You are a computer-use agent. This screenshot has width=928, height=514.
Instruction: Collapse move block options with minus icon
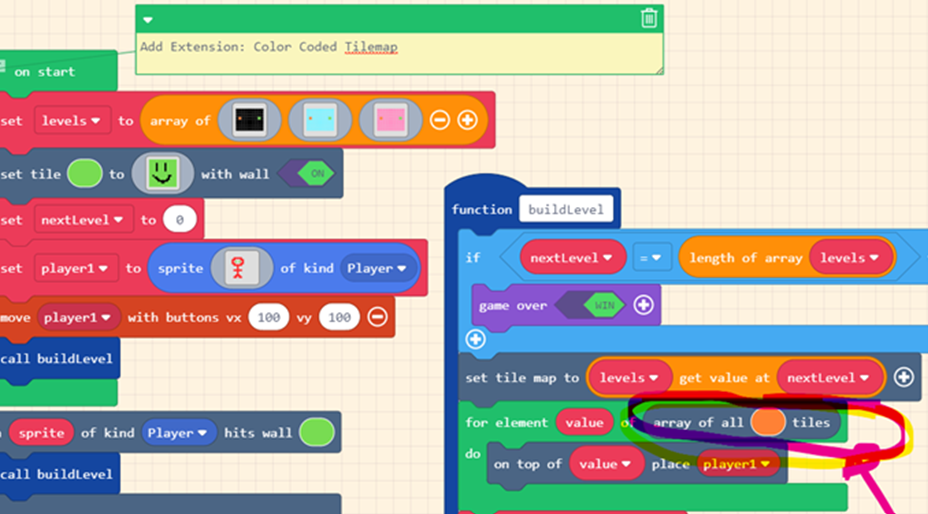(x=378, y=317)
